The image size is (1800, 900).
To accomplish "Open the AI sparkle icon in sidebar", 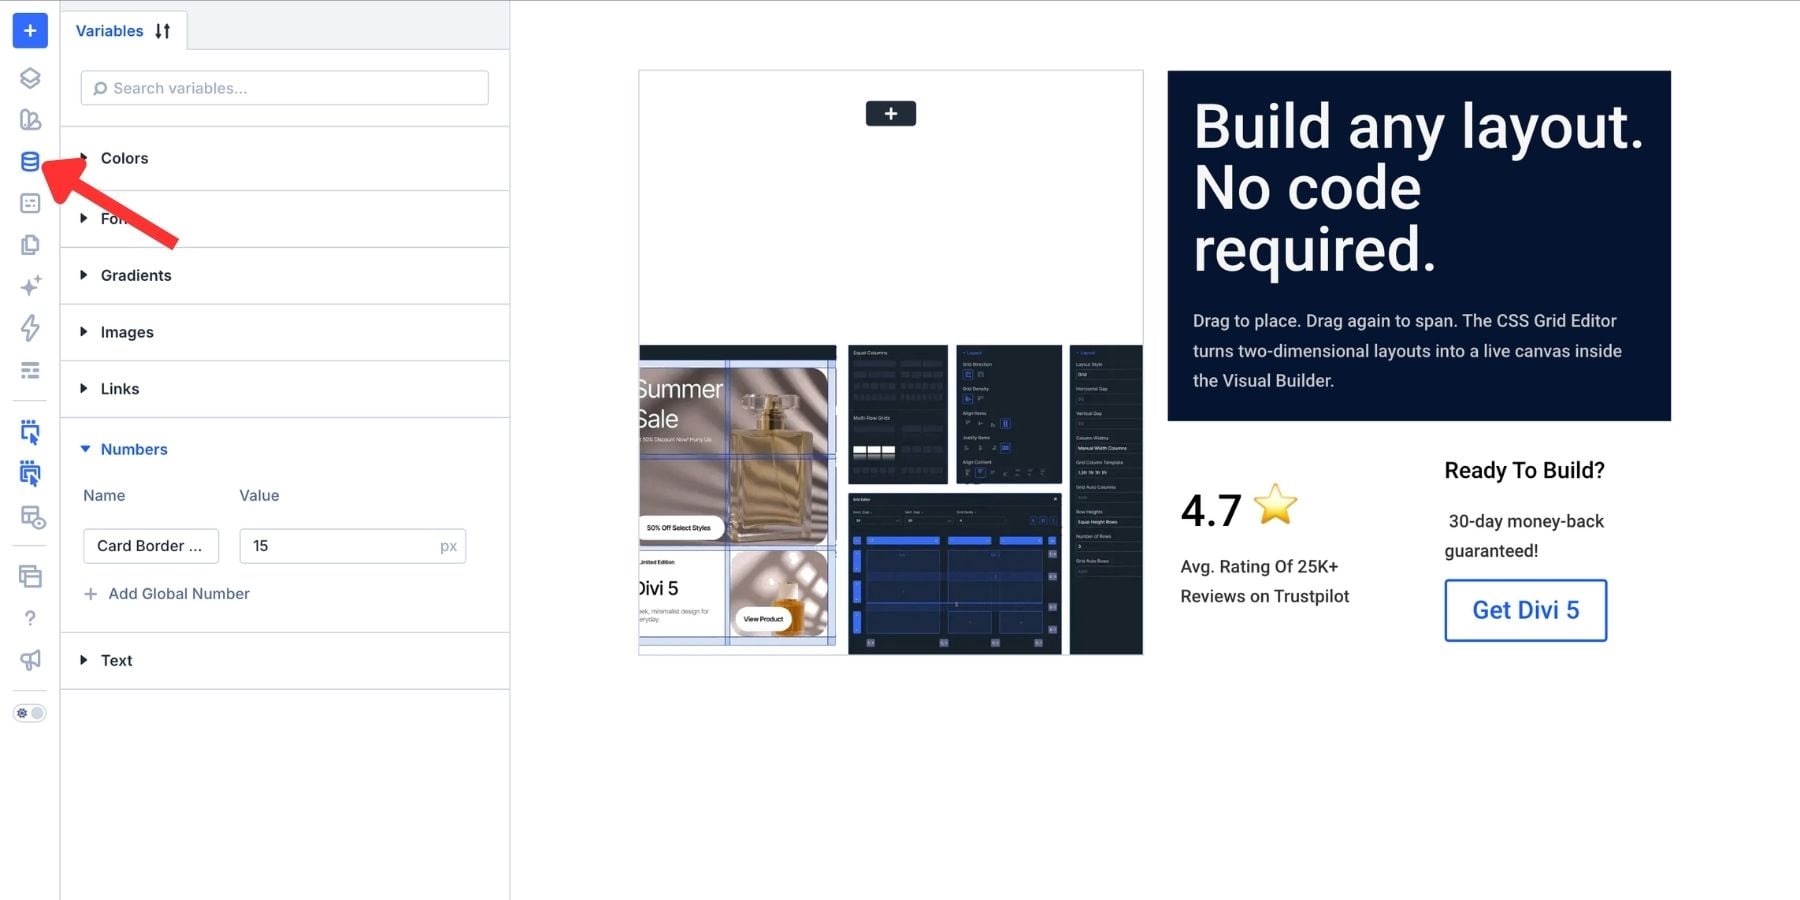I will 30,286.
